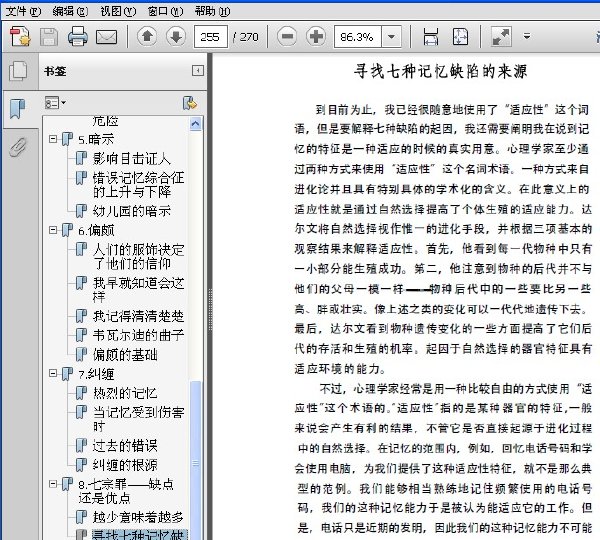Open the bookmarks options menu dropdown
600x540 pixels.
[x=55, y=103]
